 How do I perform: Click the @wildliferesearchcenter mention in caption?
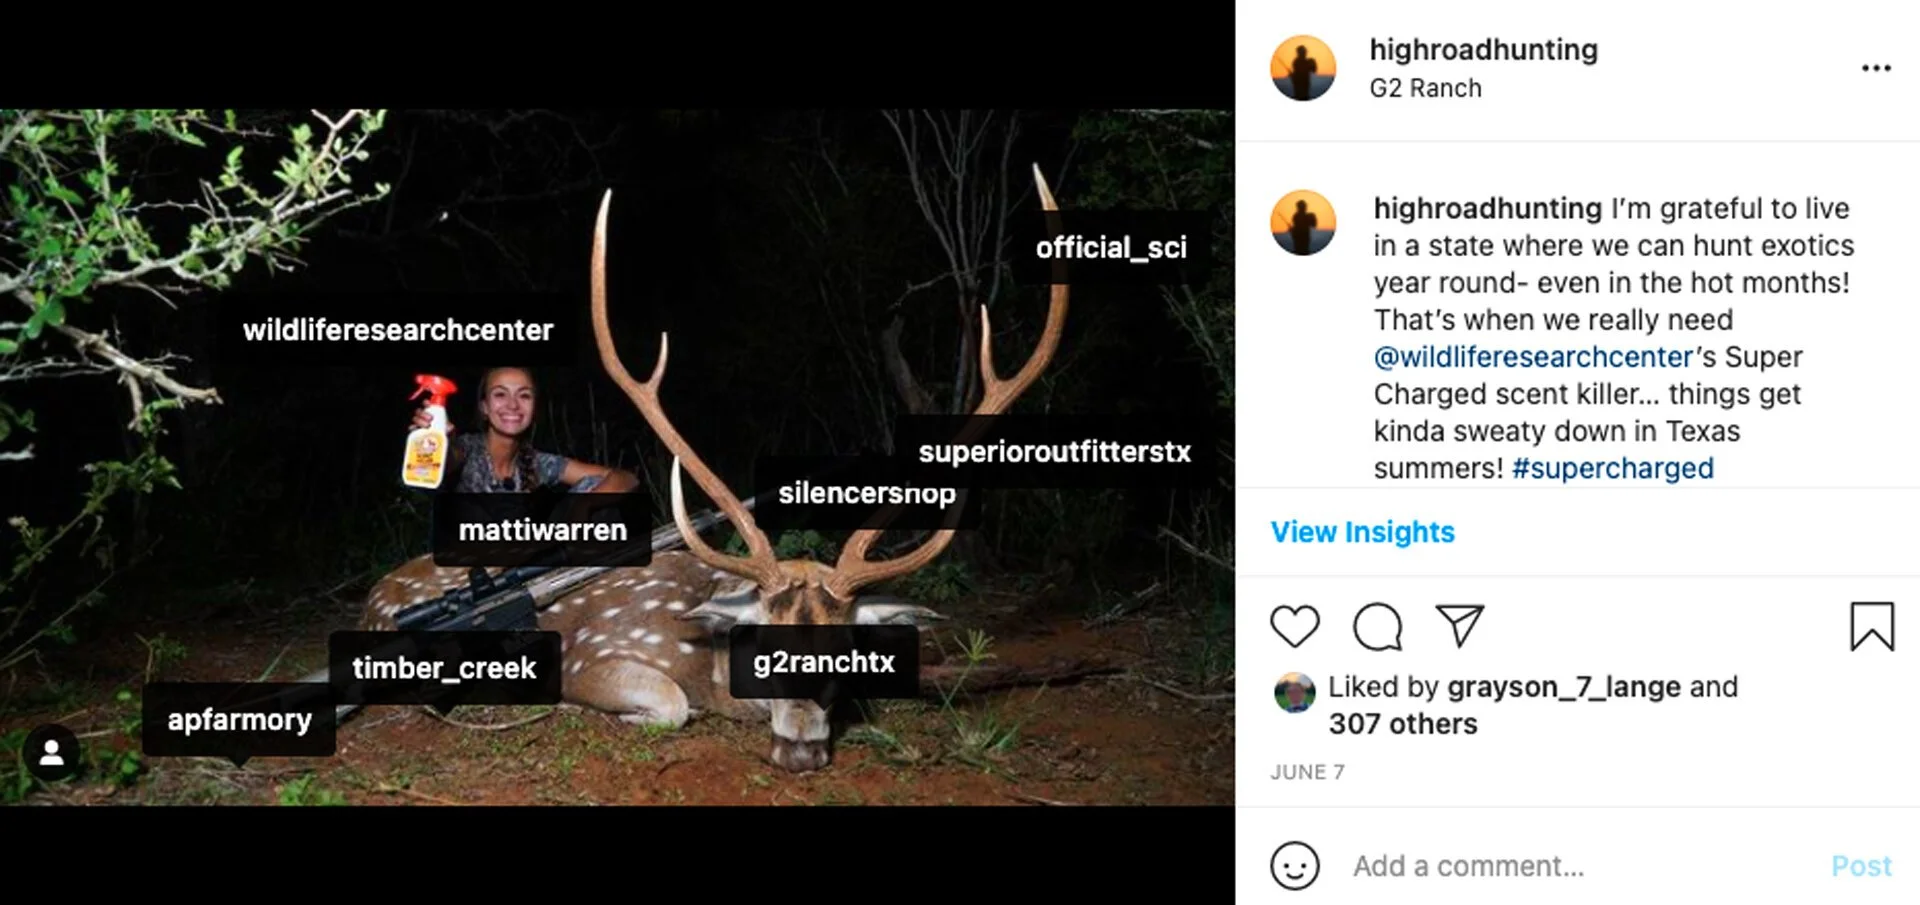pyautogui.click(x=1533, y=357)
